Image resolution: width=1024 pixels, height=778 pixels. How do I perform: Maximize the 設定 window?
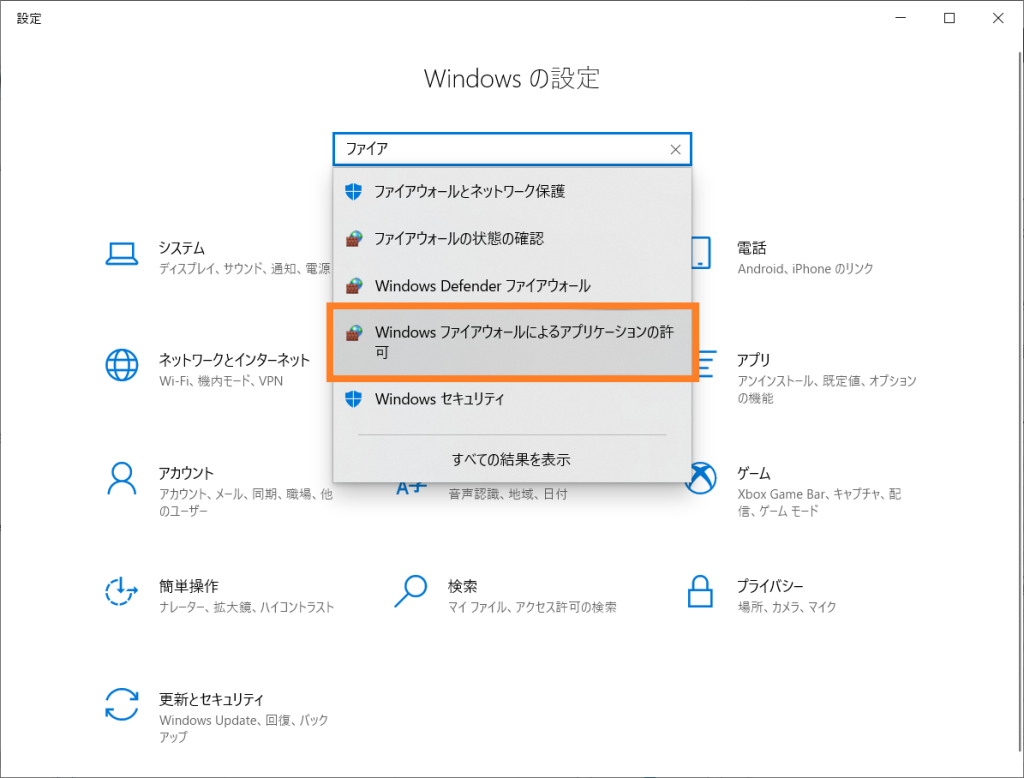click(x=949, y=18)
